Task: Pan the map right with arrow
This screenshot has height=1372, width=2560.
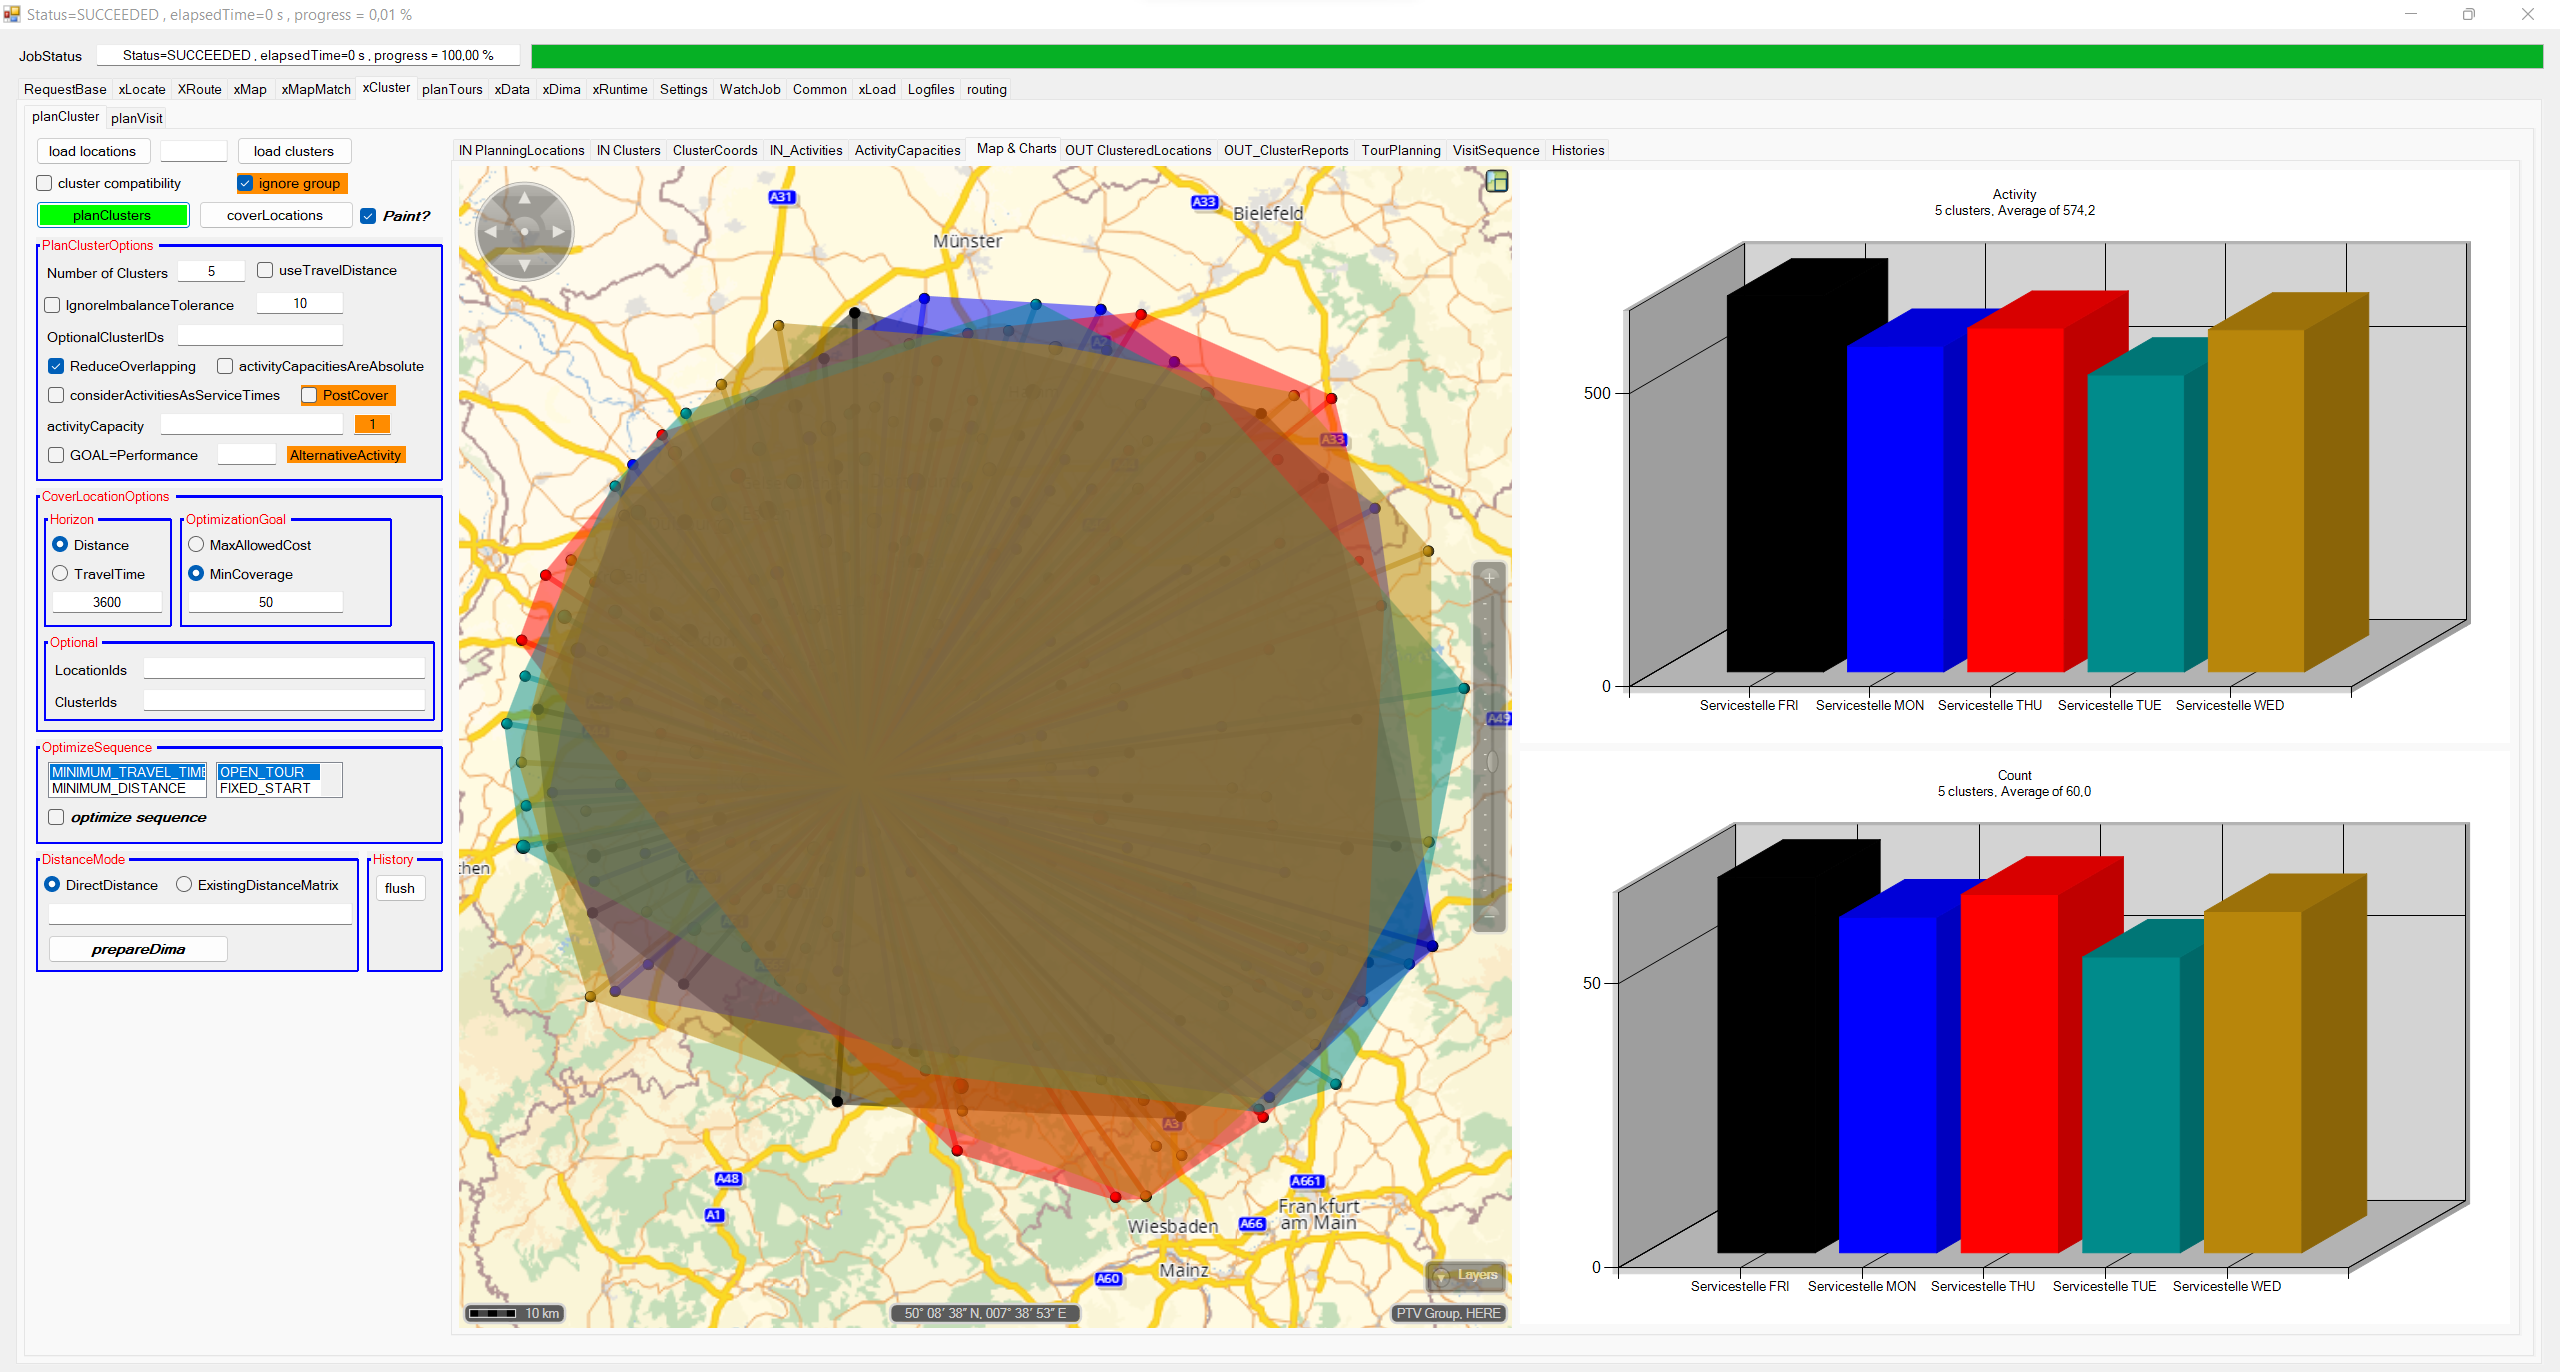Action: (x=558, y=232)
